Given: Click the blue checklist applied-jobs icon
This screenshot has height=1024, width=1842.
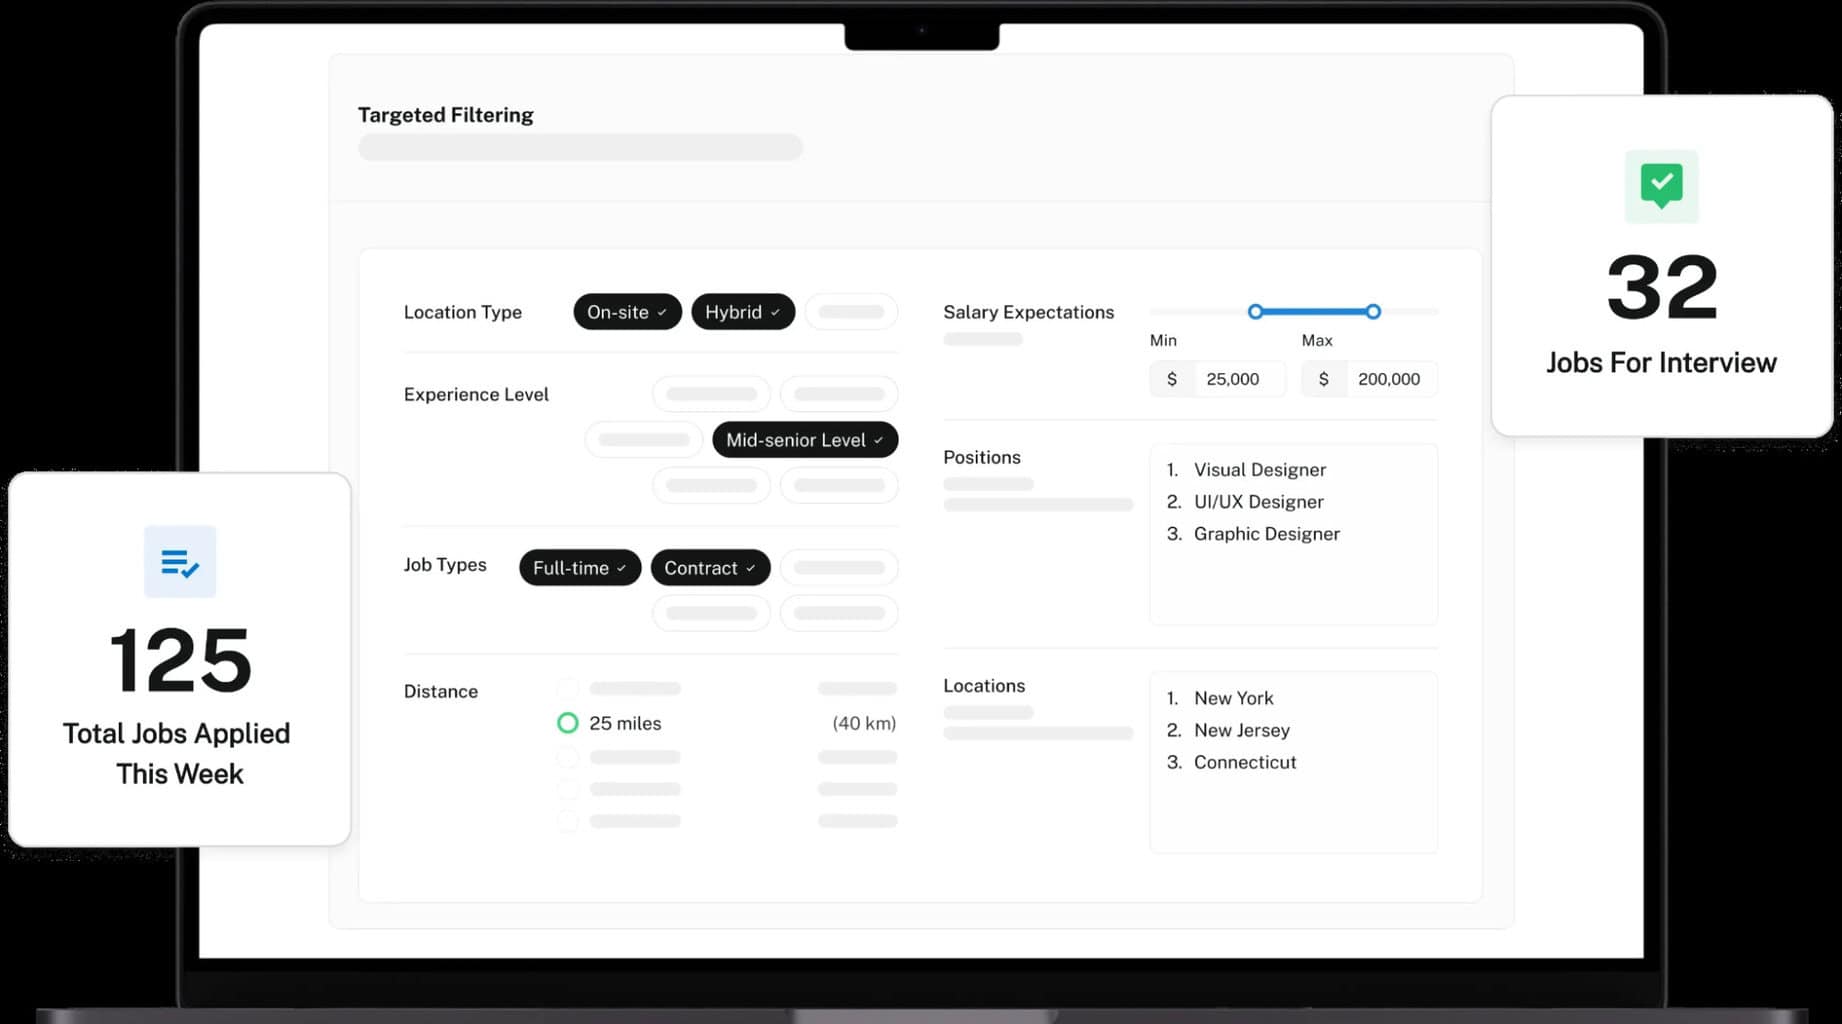Looking at the screenshot, I should coord(180,562).
